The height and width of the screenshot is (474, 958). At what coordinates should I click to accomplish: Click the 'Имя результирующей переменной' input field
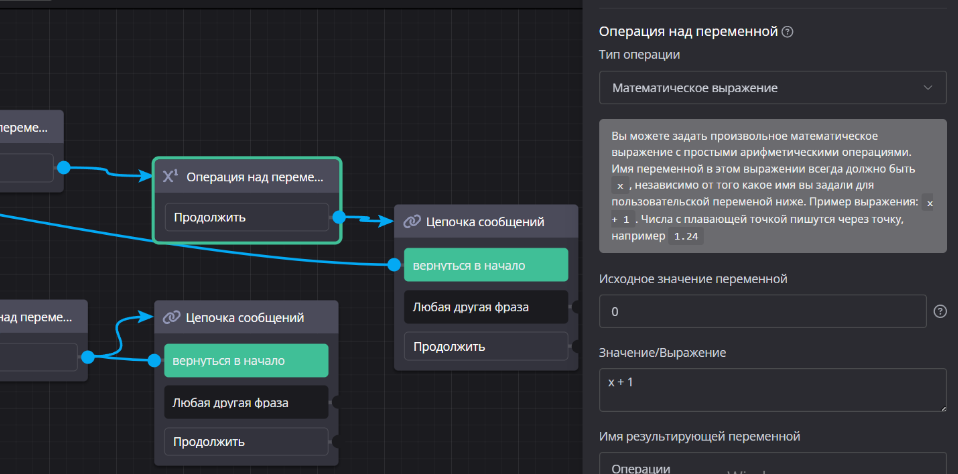[x=772, y=465]
